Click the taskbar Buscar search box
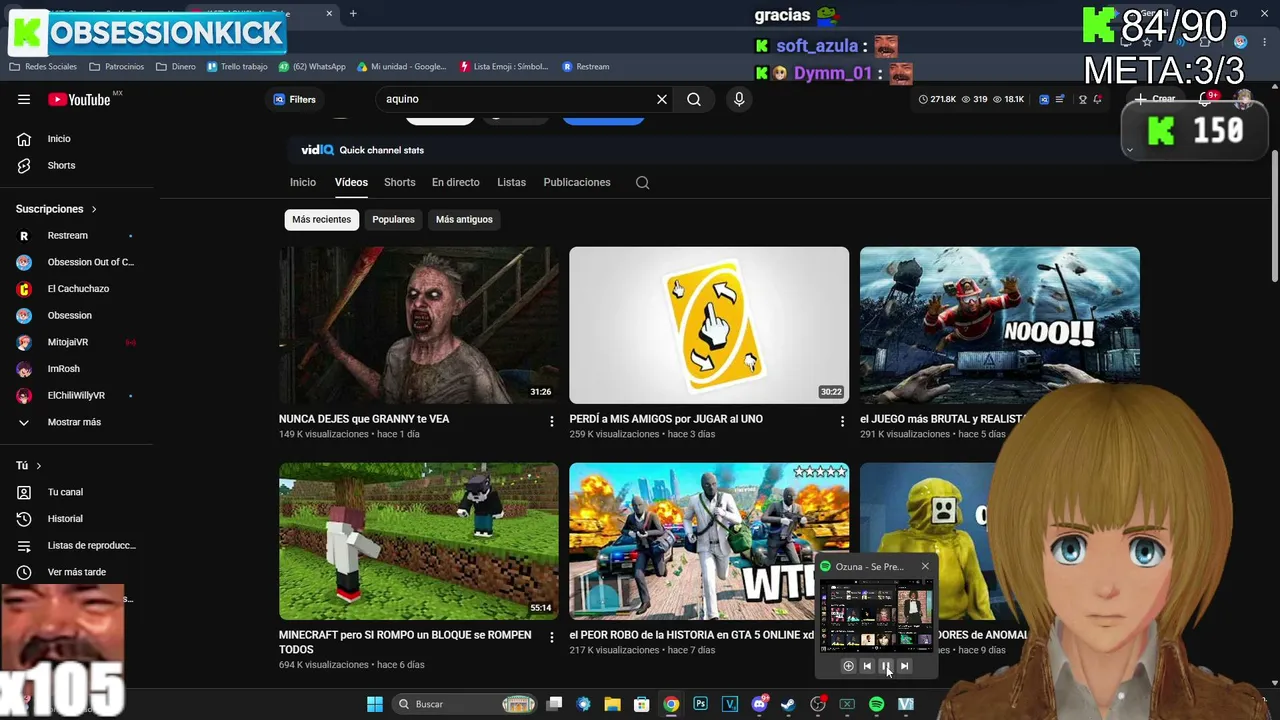 pyautogui.click(x=465, y=704)
